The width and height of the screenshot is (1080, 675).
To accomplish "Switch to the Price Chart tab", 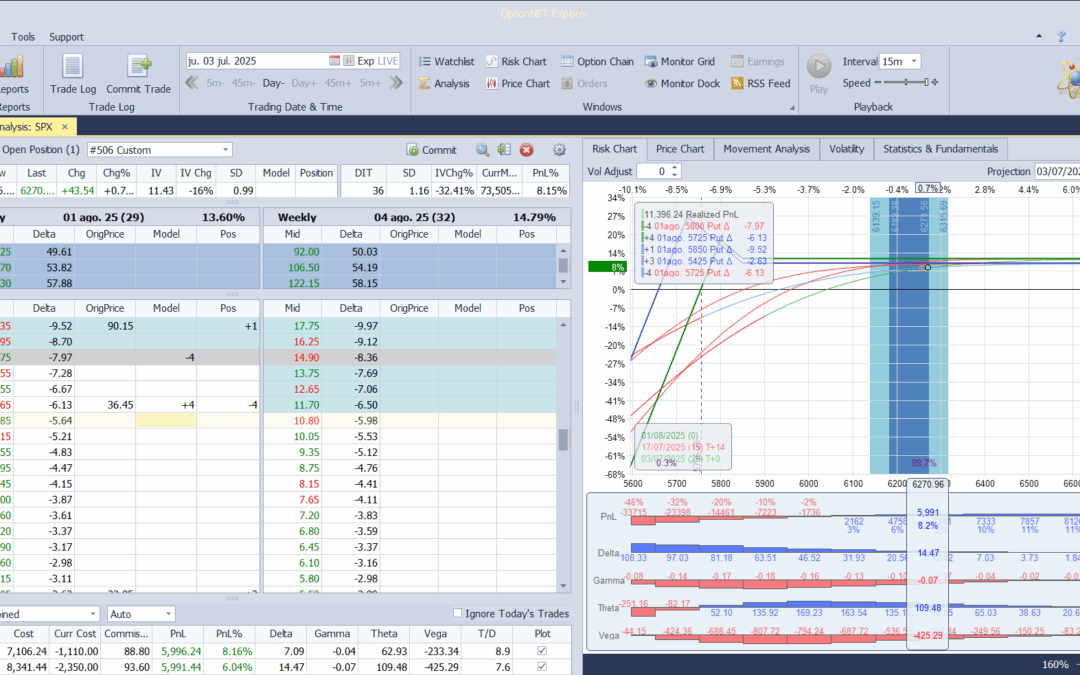I will [x=680, y=149].
